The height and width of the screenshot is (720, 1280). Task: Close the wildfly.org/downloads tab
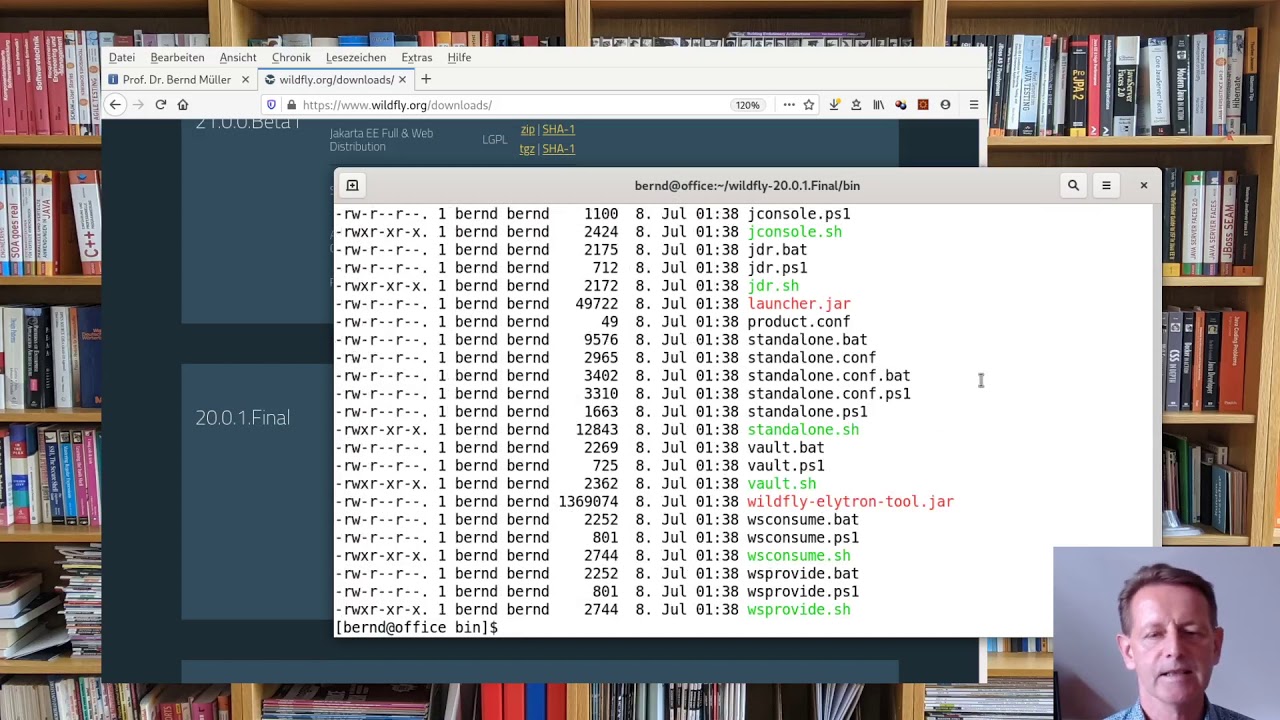coord(402,79)
